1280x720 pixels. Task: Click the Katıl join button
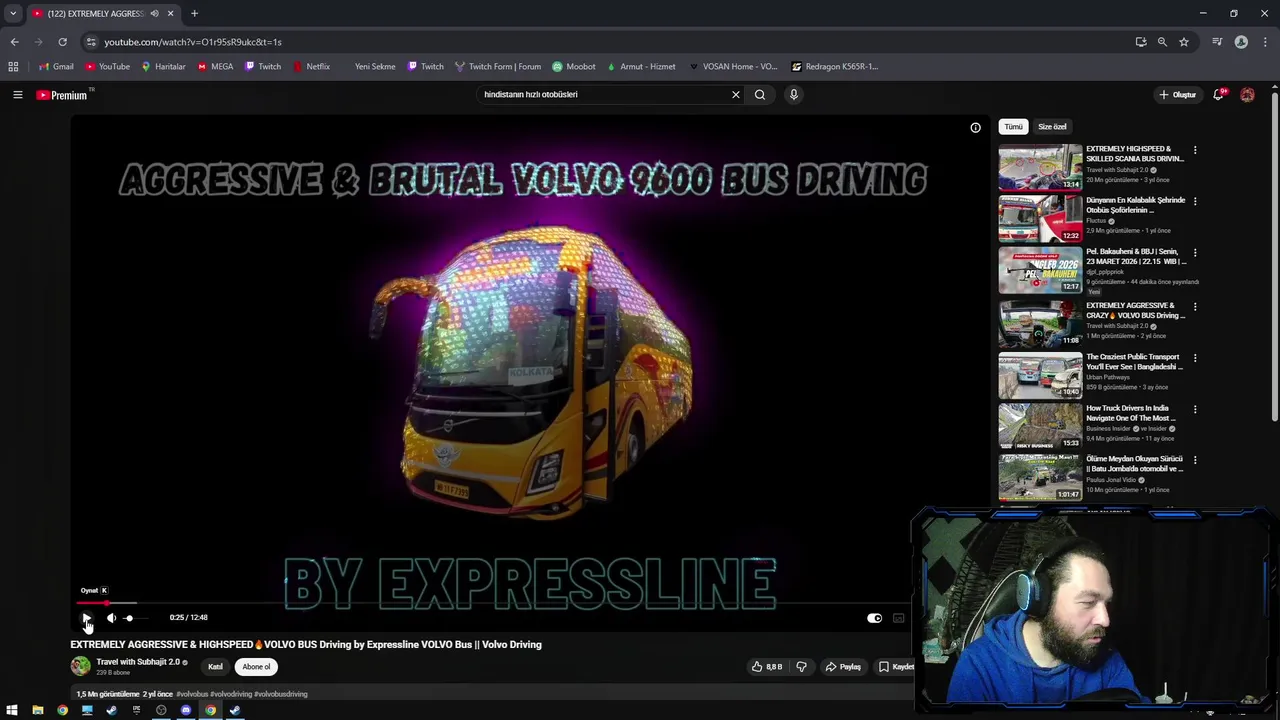(215, 667)
